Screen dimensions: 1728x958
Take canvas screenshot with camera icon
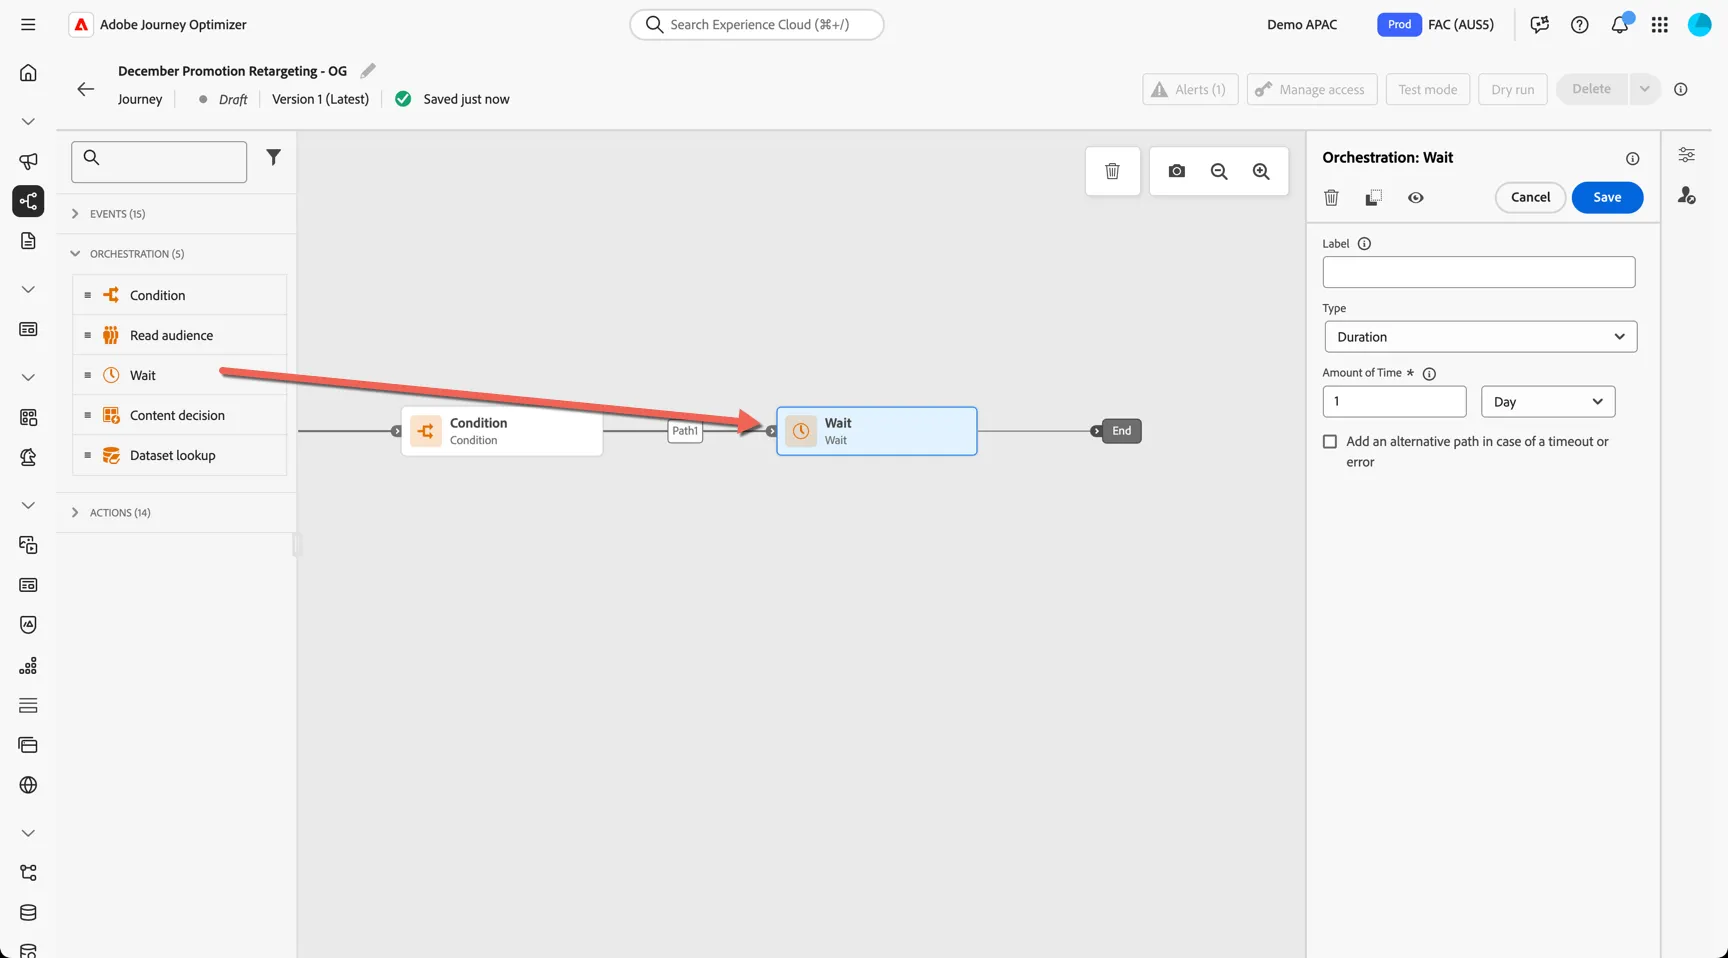tap(1177, 171)
